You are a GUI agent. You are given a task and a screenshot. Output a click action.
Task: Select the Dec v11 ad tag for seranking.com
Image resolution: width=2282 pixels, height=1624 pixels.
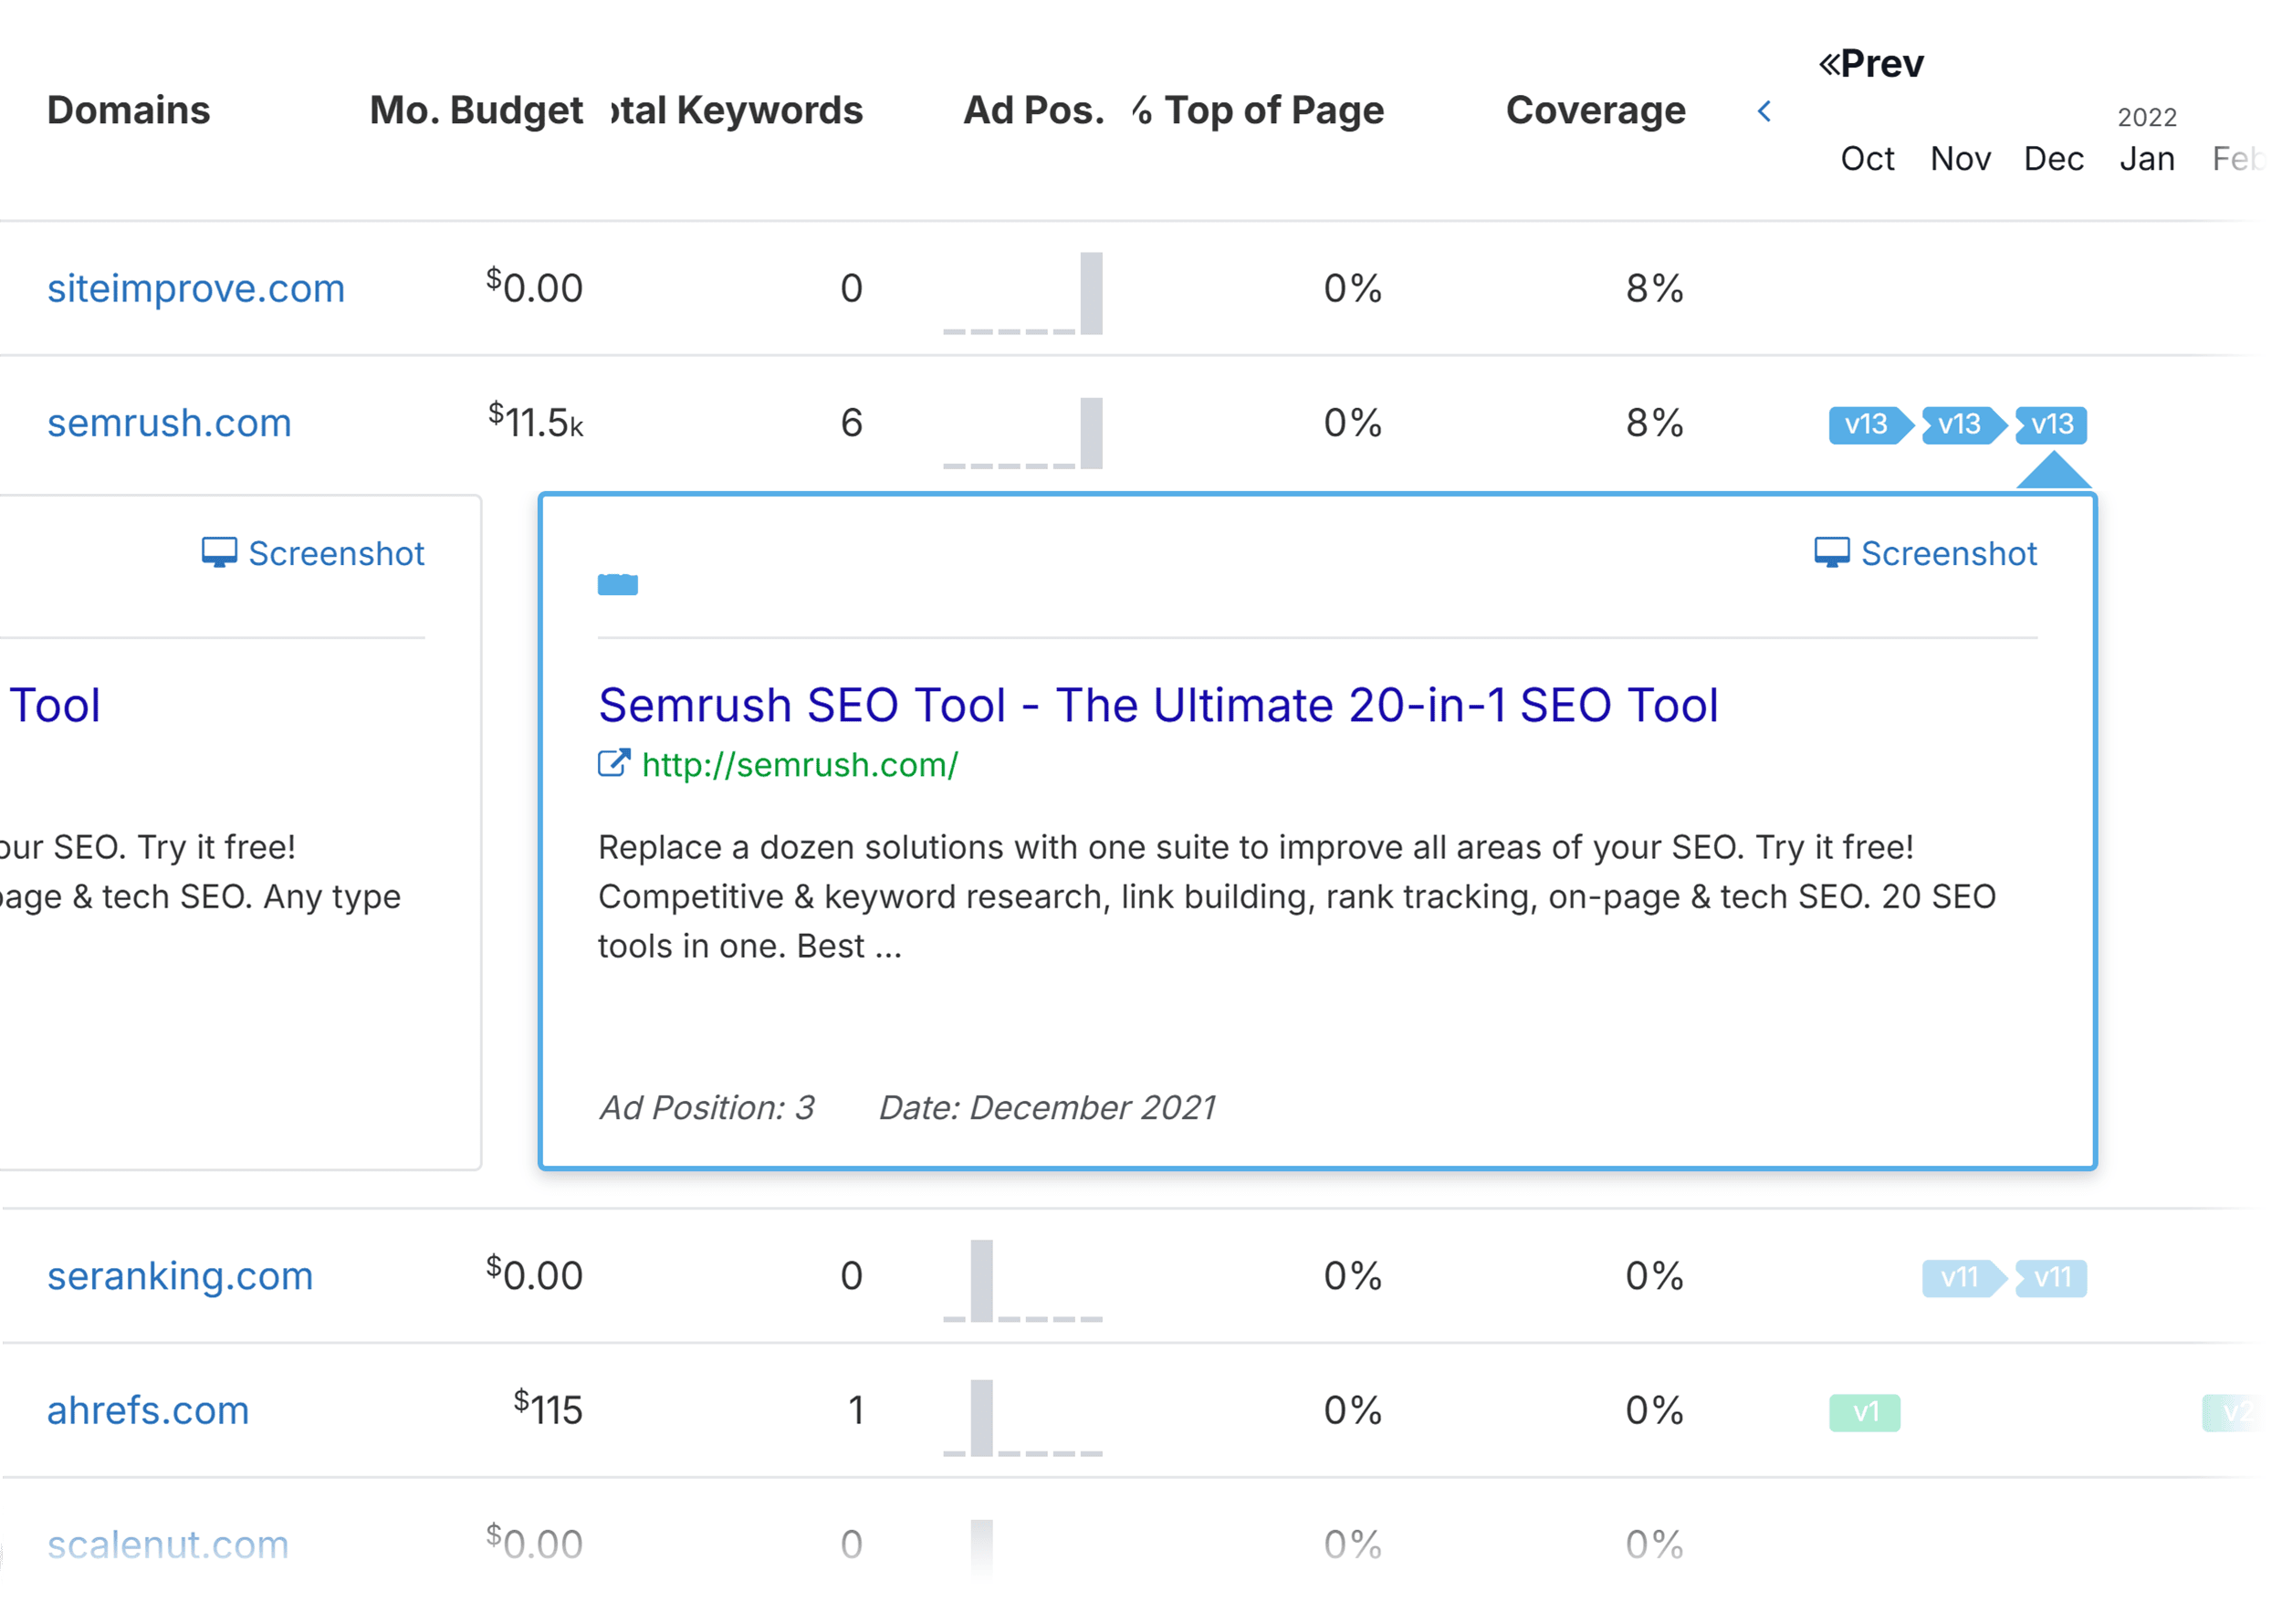[x=2052, y=1278]
